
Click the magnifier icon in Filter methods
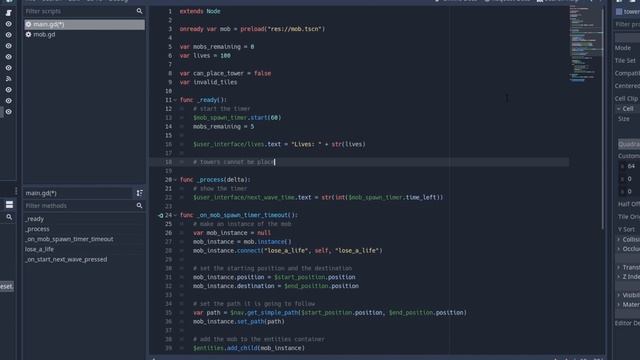[x=139, y=206]
